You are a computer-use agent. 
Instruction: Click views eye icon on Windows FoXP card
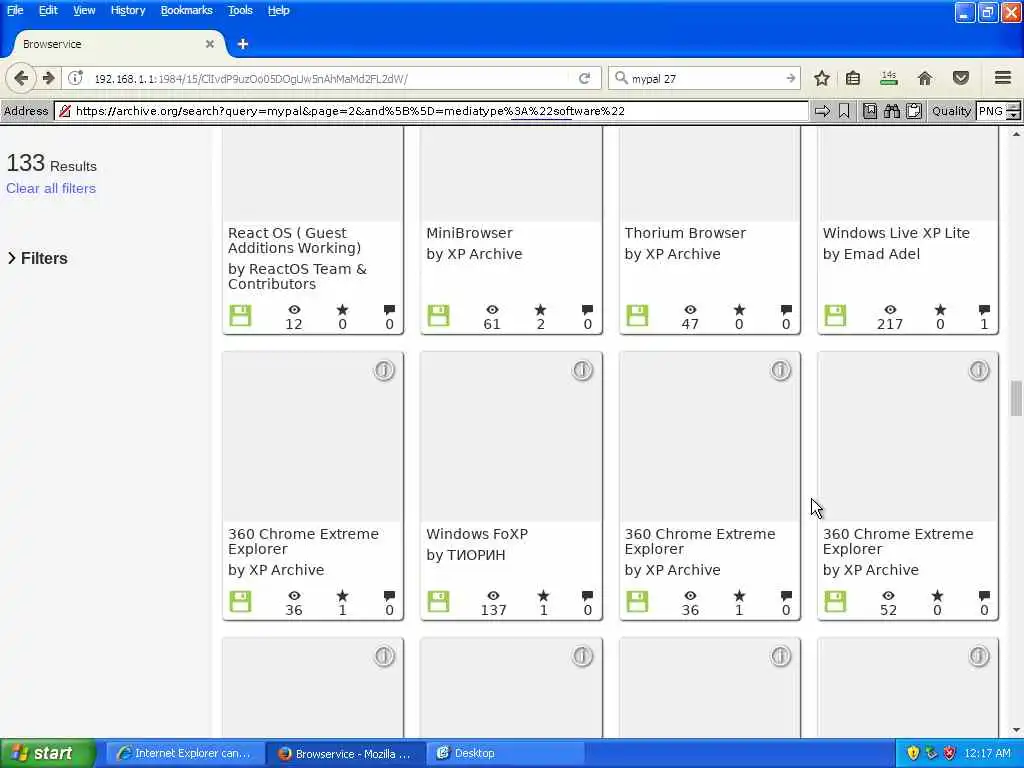493,596
